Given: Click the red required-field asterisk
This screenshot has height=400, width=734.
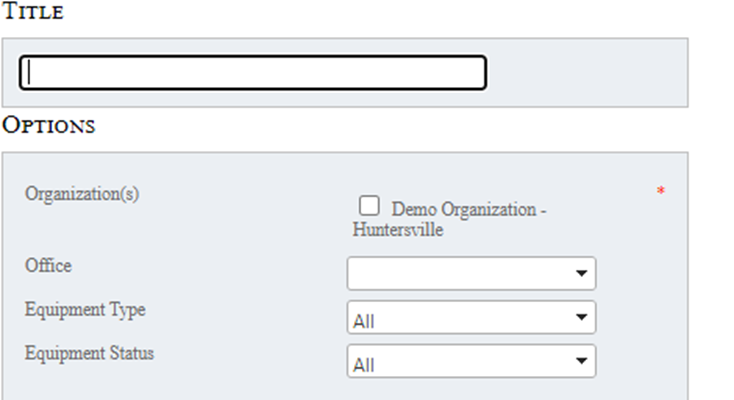Looking at the screenshot, I should [x=661, y=191].
